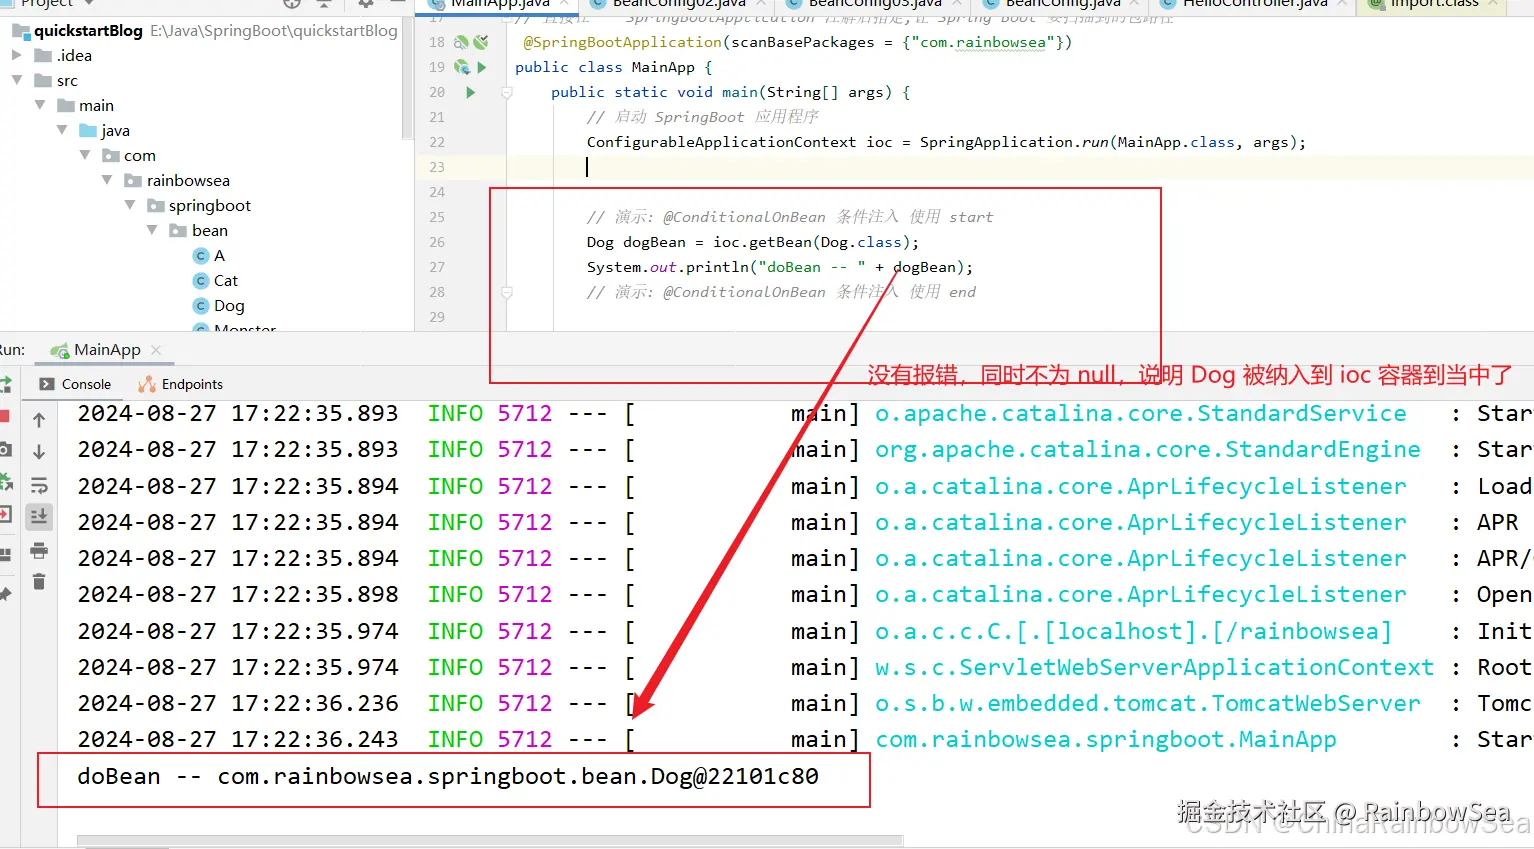Click 'o.a.c.c.C.[.[localhost].[/rainbowsea]' log text
Screen dimensions: 1534x849
(1134, 632)
